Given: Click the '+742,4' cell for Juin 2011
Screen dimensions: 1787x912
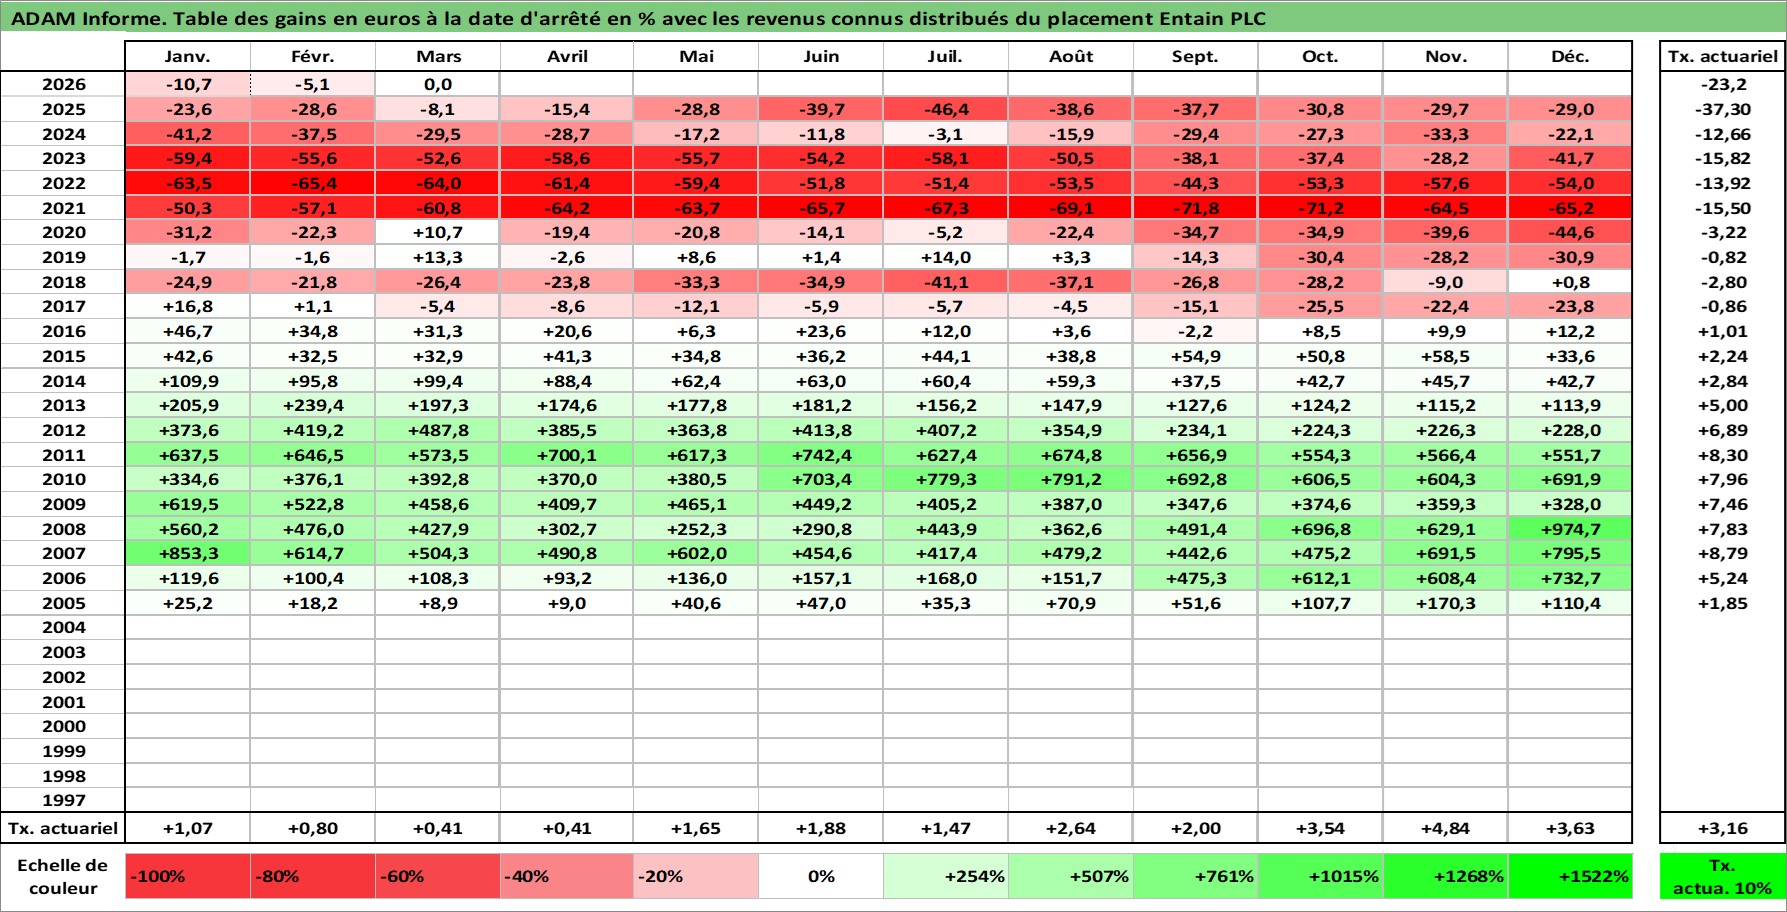Looking at the screenshot, I should point(821,455).
